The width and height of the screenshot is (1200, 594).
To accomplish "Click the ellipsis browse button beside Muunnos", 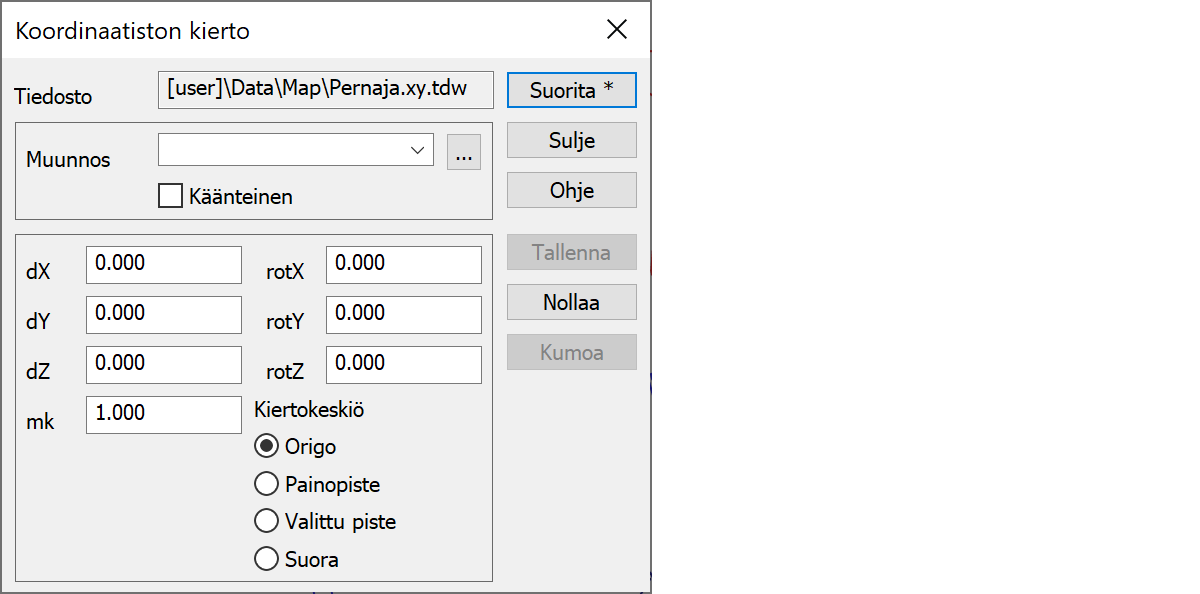I will click(463, 152).
